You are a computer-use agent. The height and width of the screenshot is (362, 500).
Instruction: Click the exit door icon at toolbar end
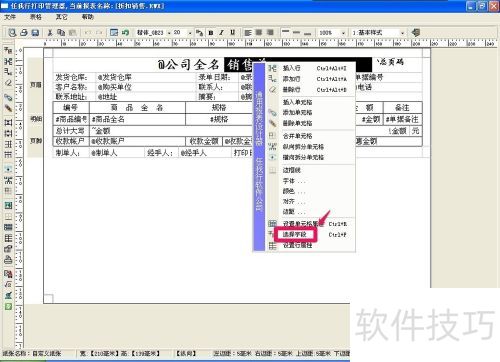click(x=415, y=32)
